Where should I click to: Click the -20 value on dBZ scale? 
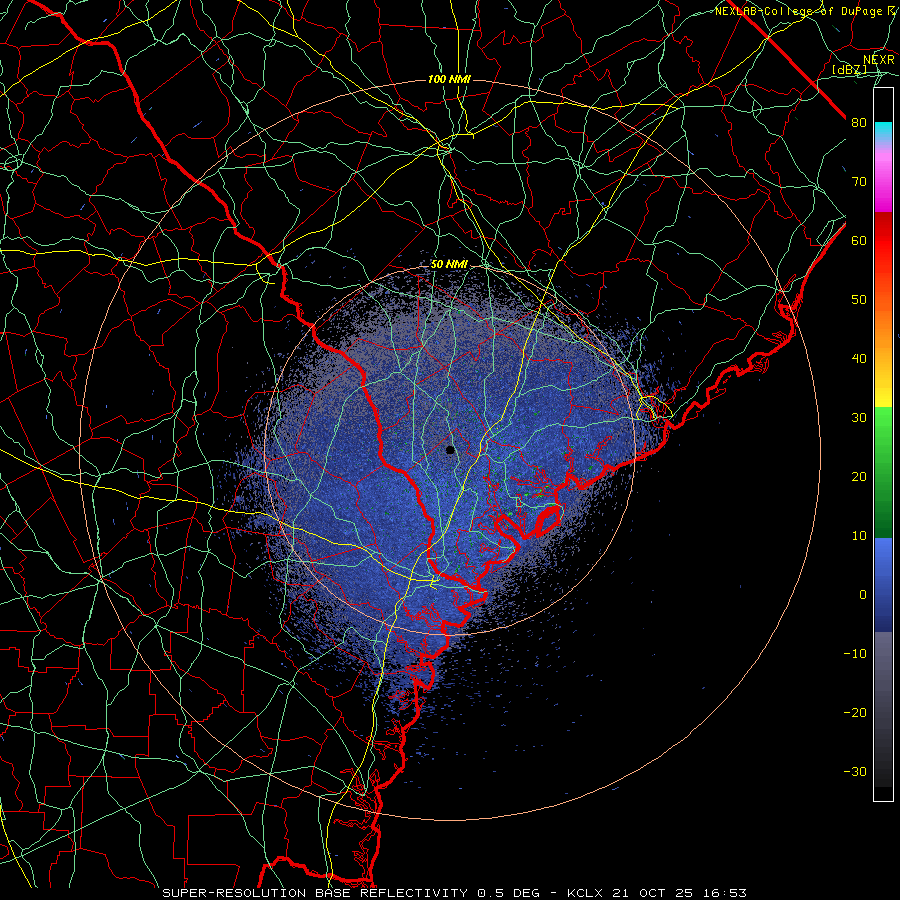tap(855, 712)
